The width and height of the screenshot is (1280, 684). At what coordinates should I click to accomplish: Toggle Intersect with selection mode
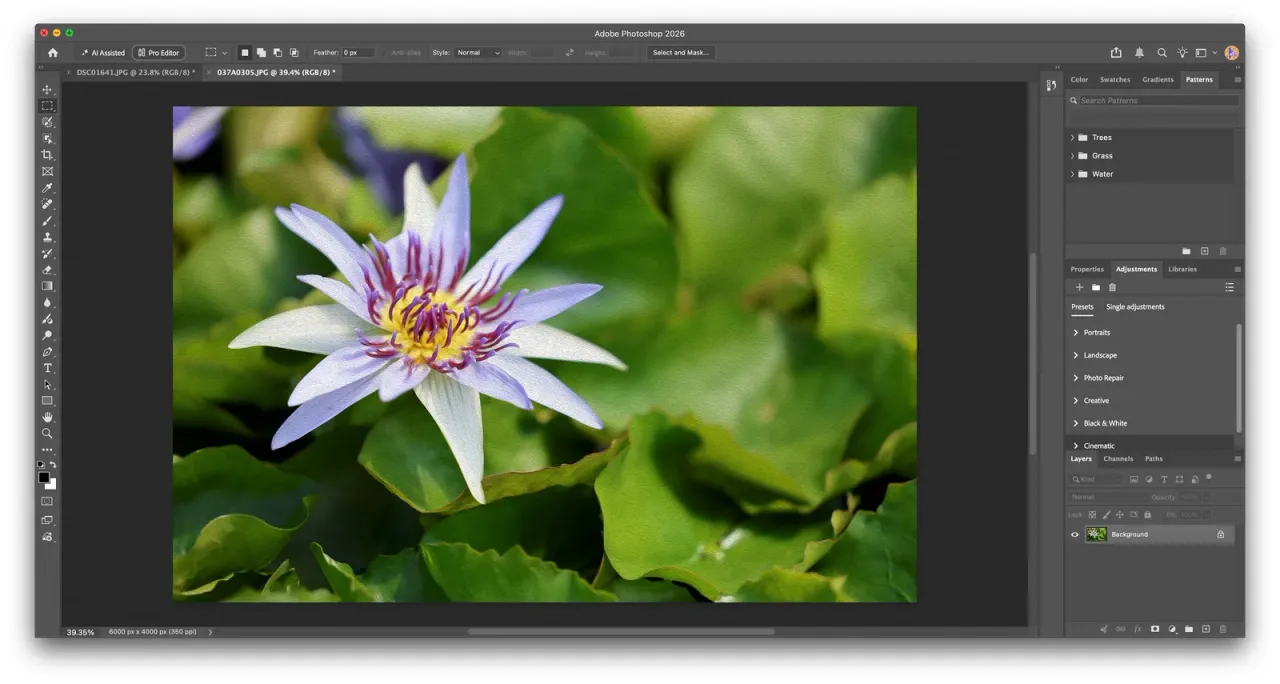(x=294, y=53)
